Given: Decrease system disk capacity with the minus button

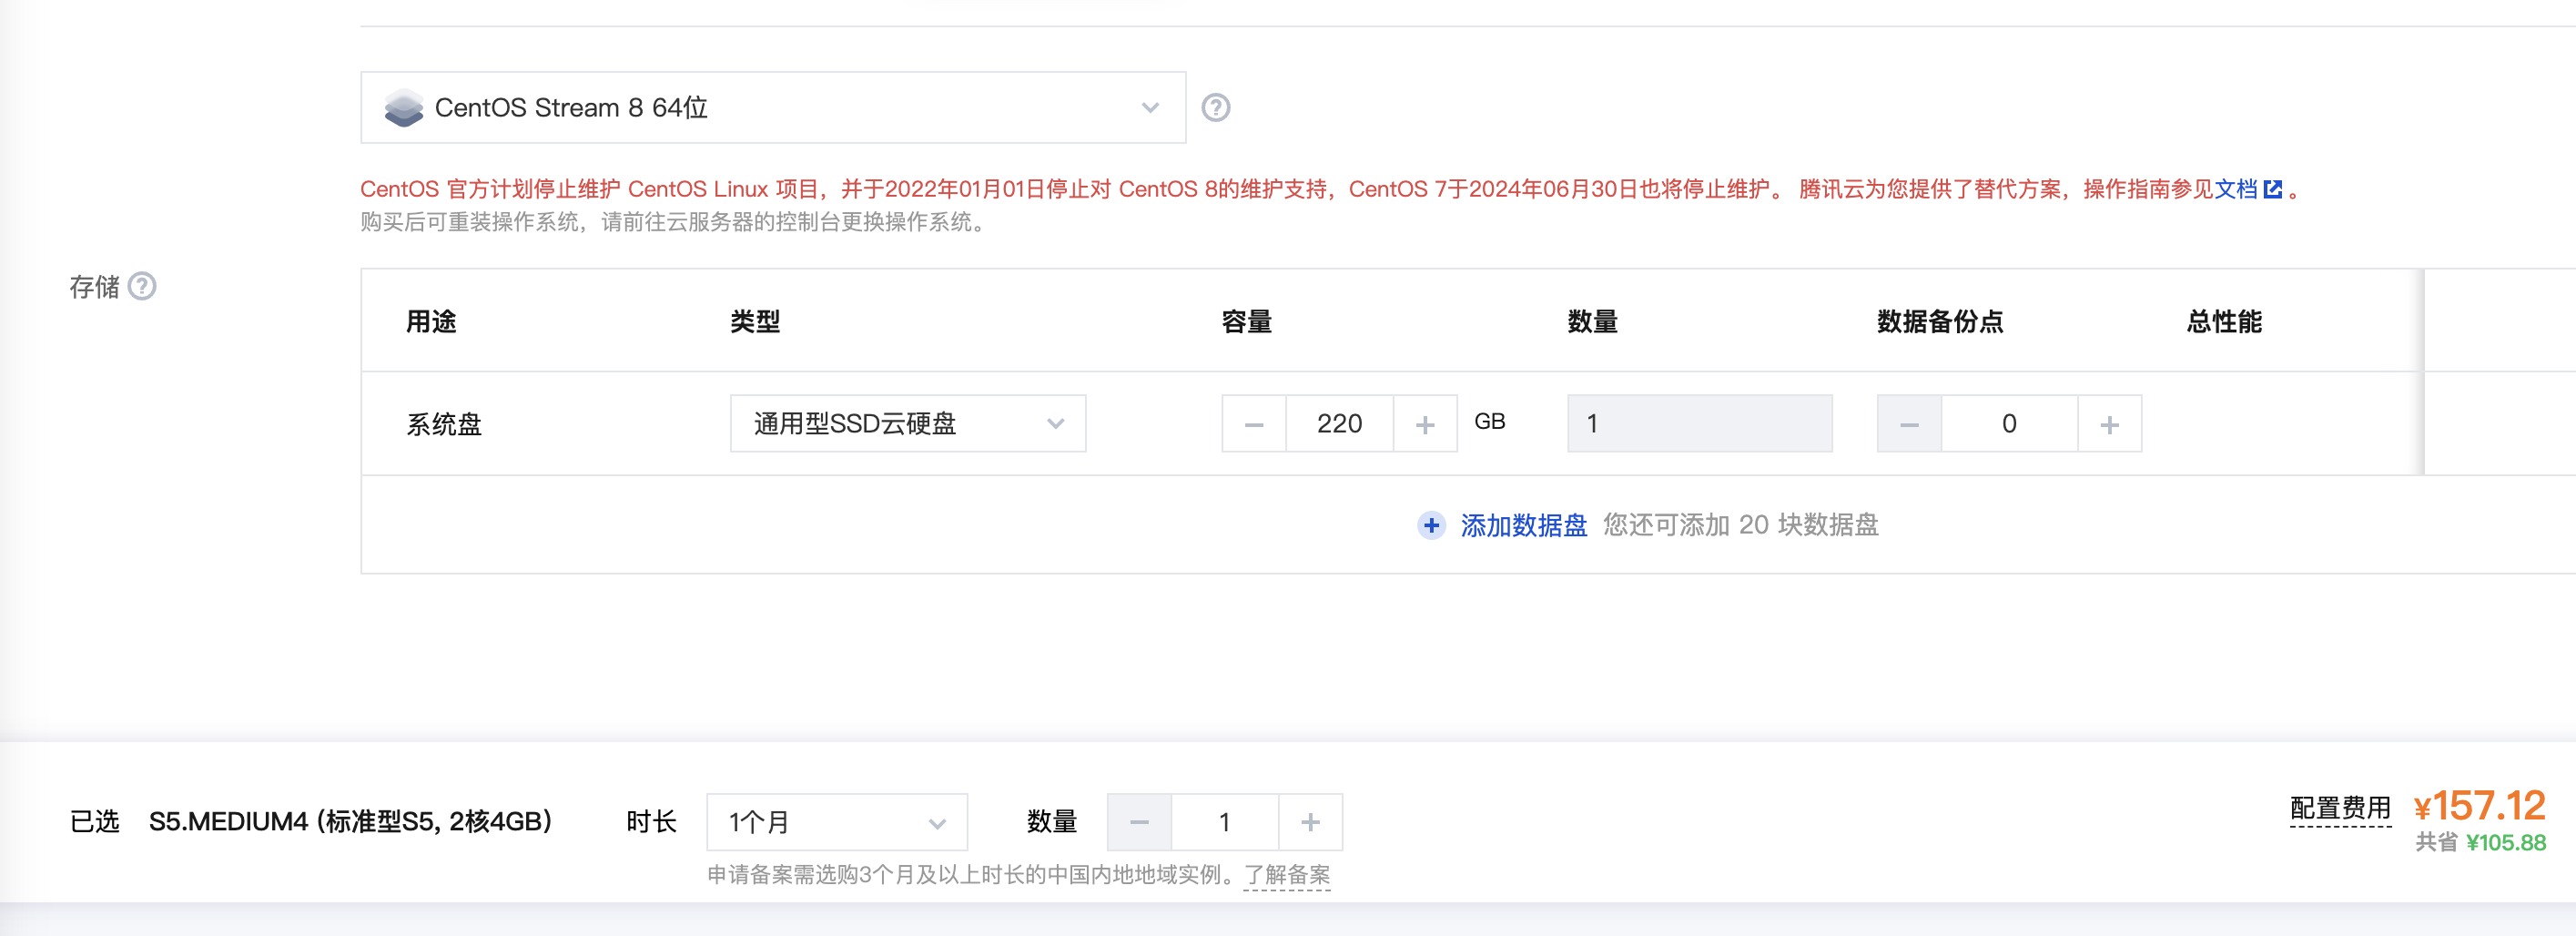Looking at the screenshot, I should [1253, 423].
